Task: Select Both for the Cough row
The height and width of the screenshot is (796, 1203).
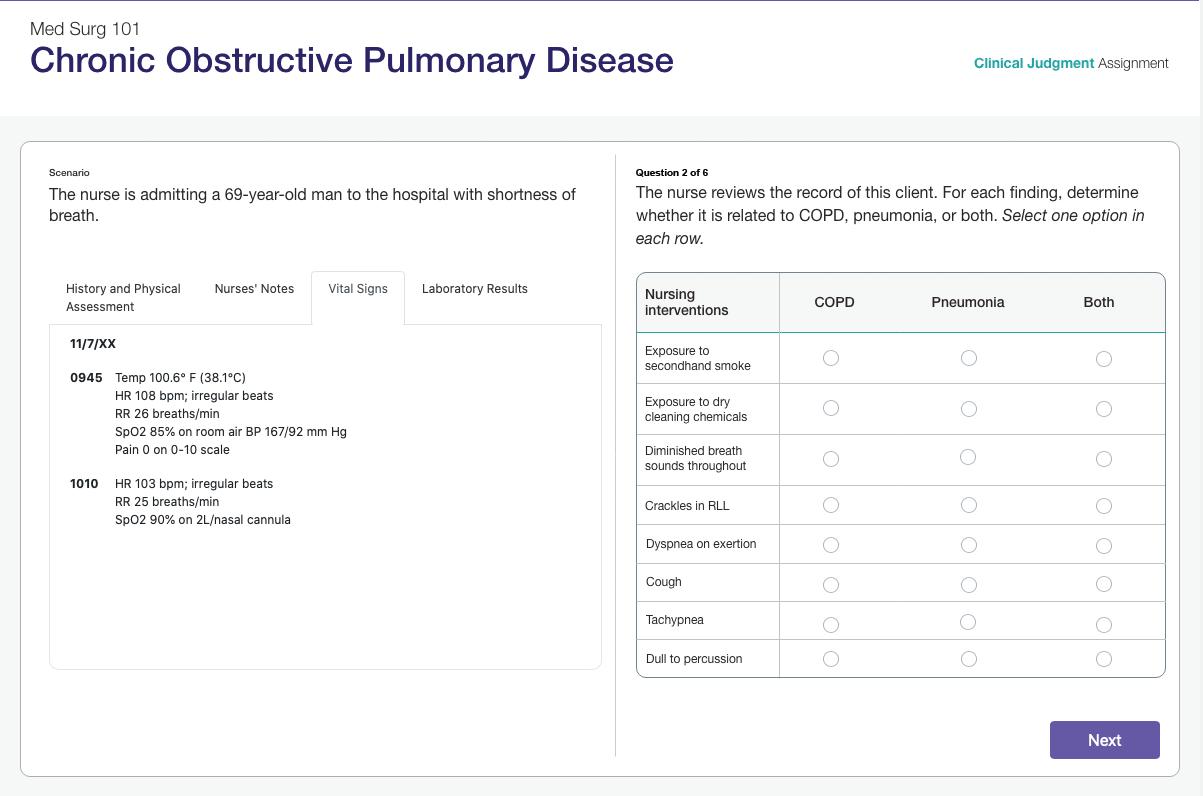Action: click(x=1104, y=584)
